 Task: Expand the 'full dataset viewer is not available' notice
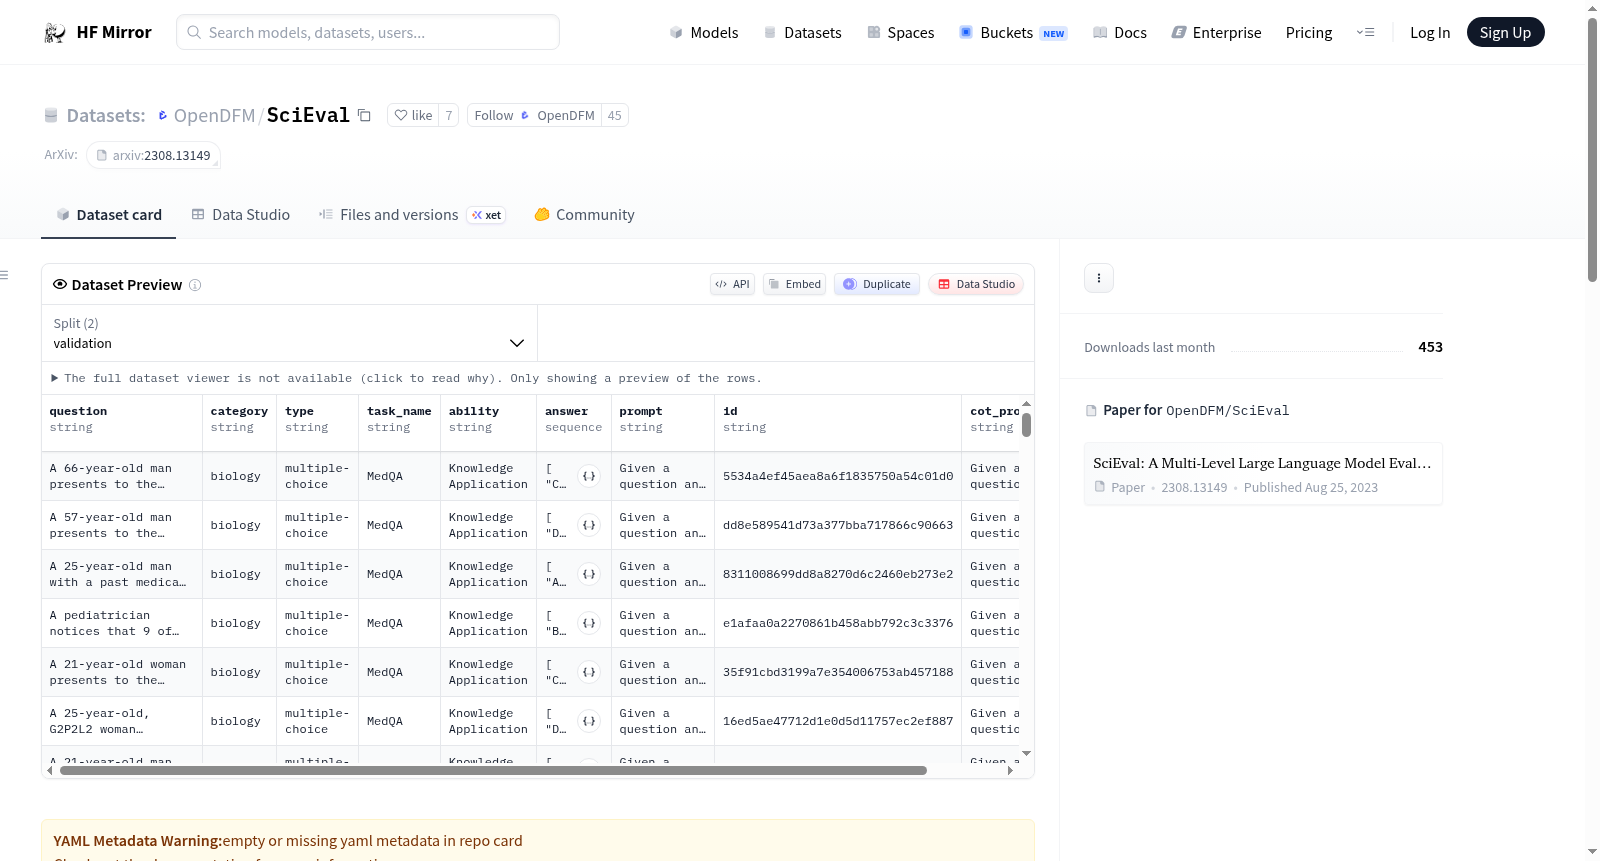(x=406, y=378)
